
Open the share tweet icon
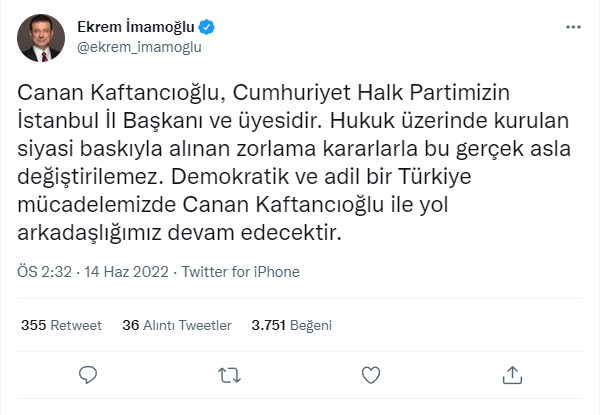pyautogui.click(x=512, y=376)
